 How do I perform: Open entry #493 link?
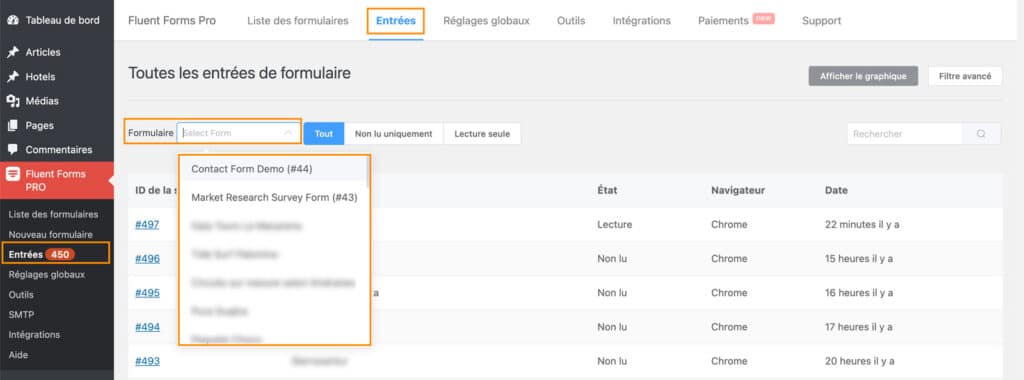(x=148, y=360)
